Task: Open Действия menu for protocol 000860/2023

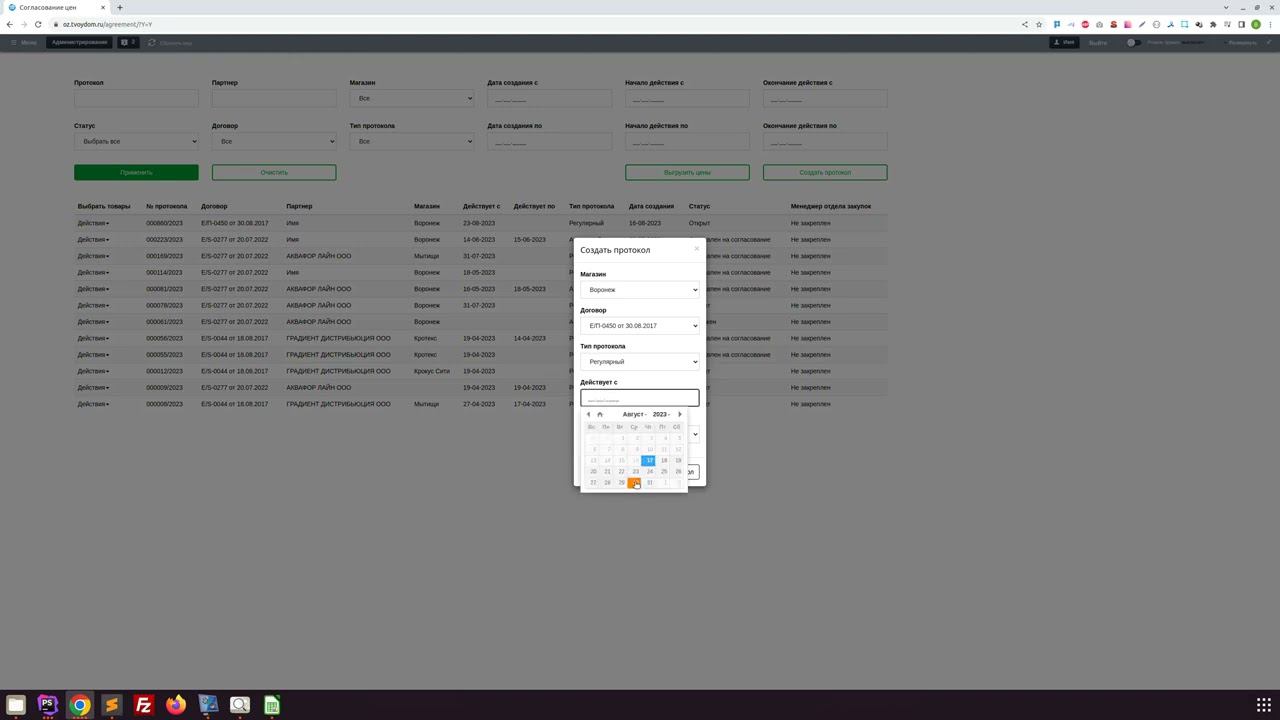Action: [x=93, y=223]
